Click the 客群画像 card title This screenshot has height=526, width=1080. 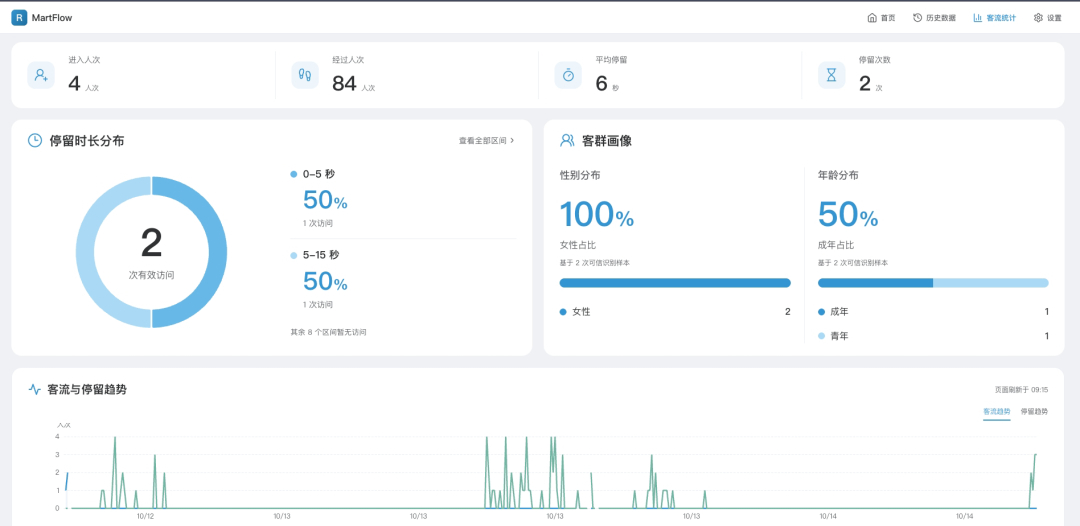[608, 141]
